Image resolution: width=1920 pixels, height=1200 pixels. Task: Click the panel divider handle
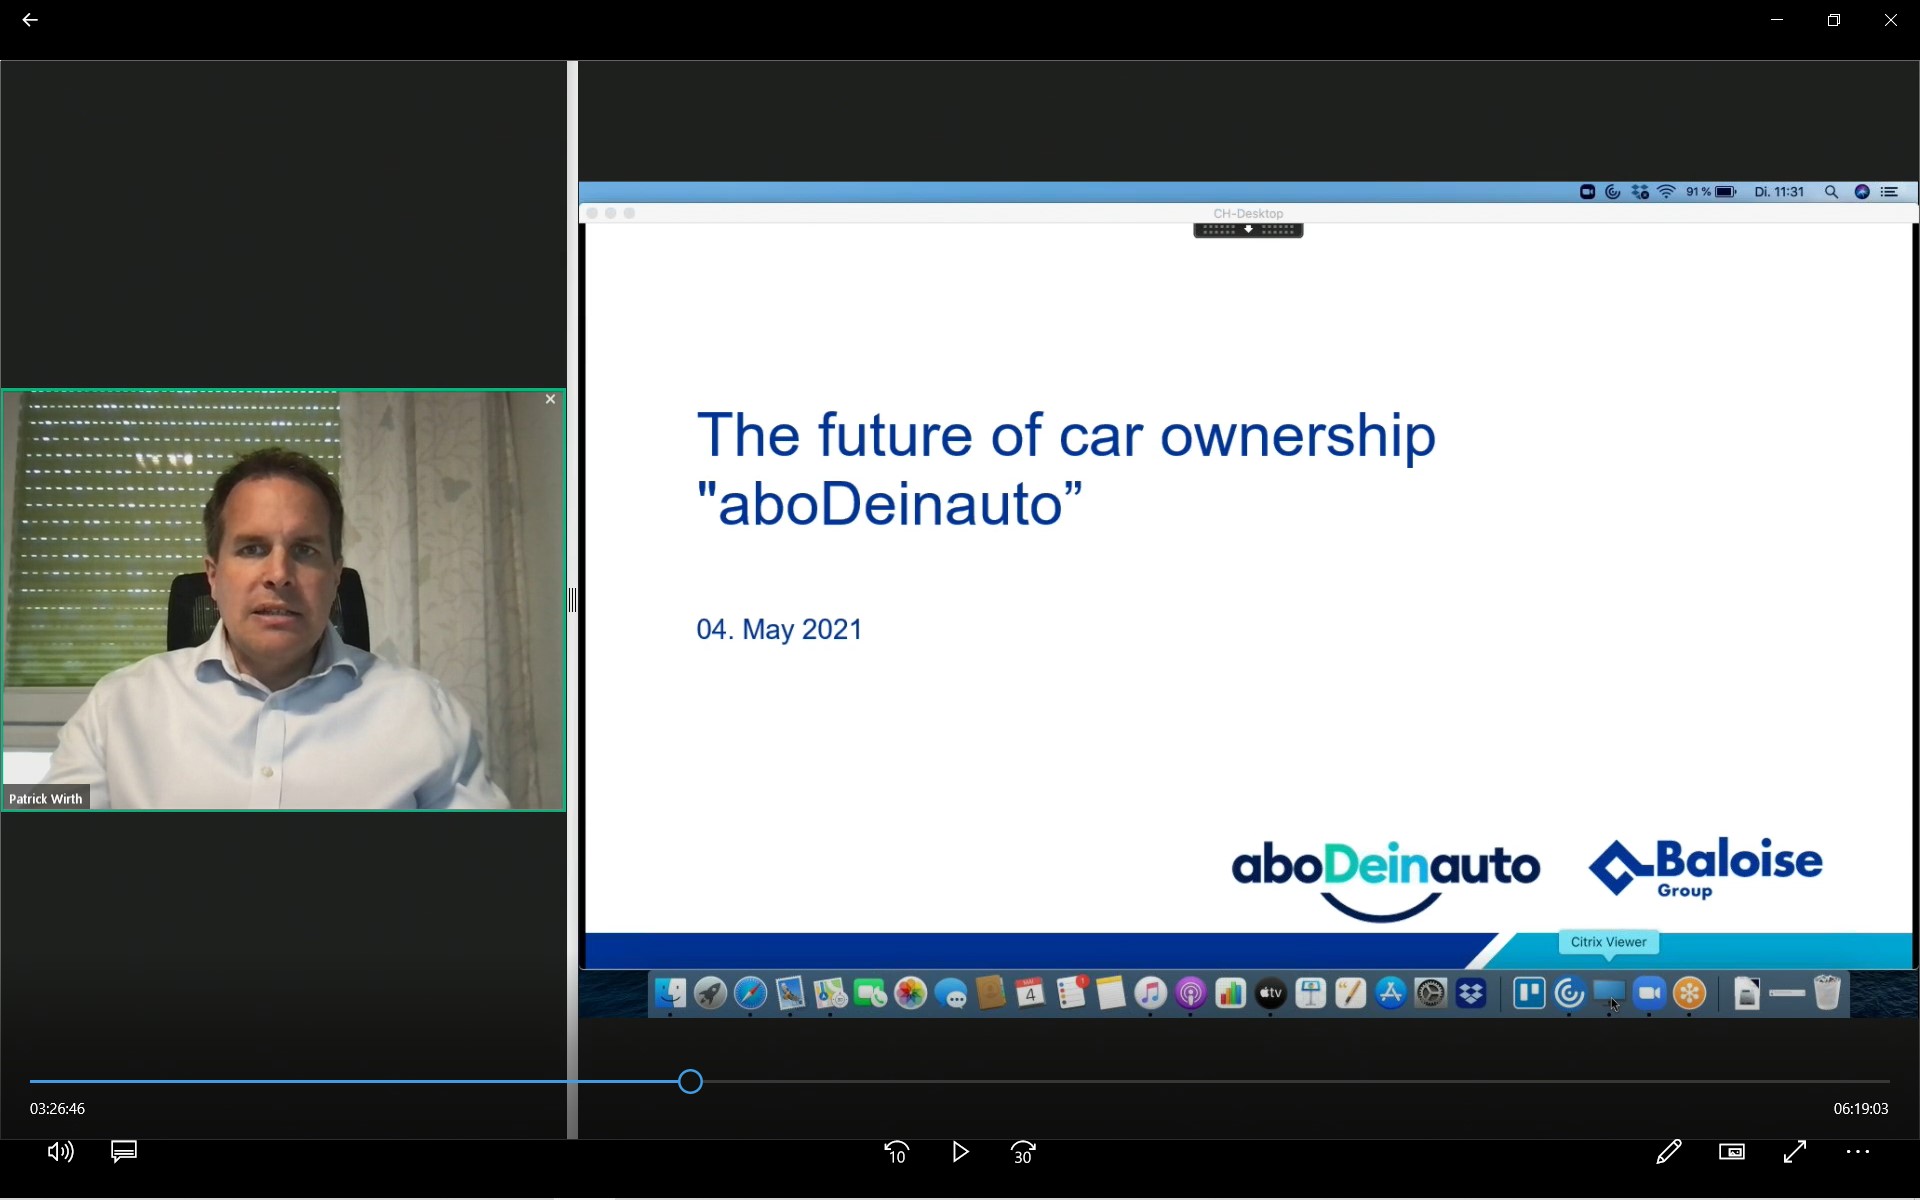[x=572, y=600]
